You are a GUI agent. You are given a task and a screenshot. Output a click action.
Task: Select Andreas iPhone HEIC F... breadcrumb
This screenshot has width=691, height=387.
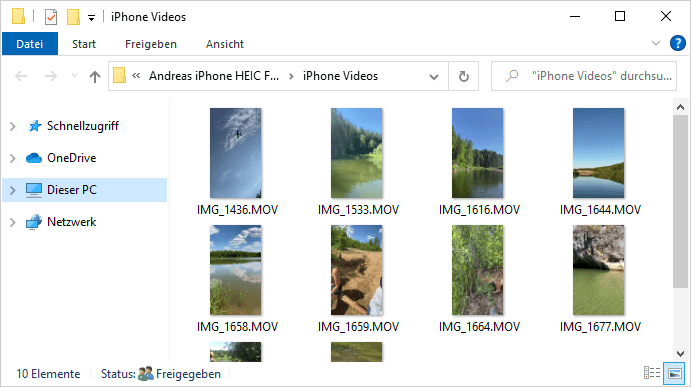pos(214,76)
